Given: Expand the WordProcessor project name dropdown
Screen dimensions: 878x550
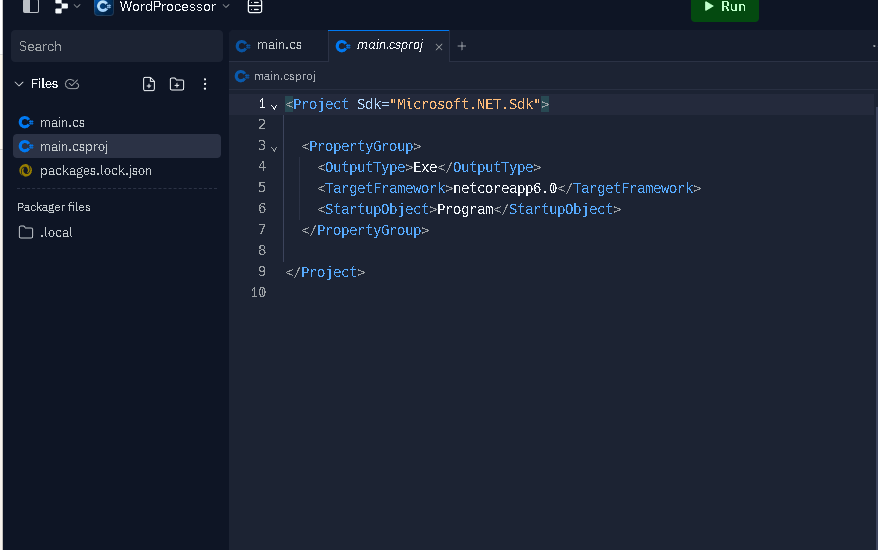Looking at the screenshot, I should pos(226,6).
